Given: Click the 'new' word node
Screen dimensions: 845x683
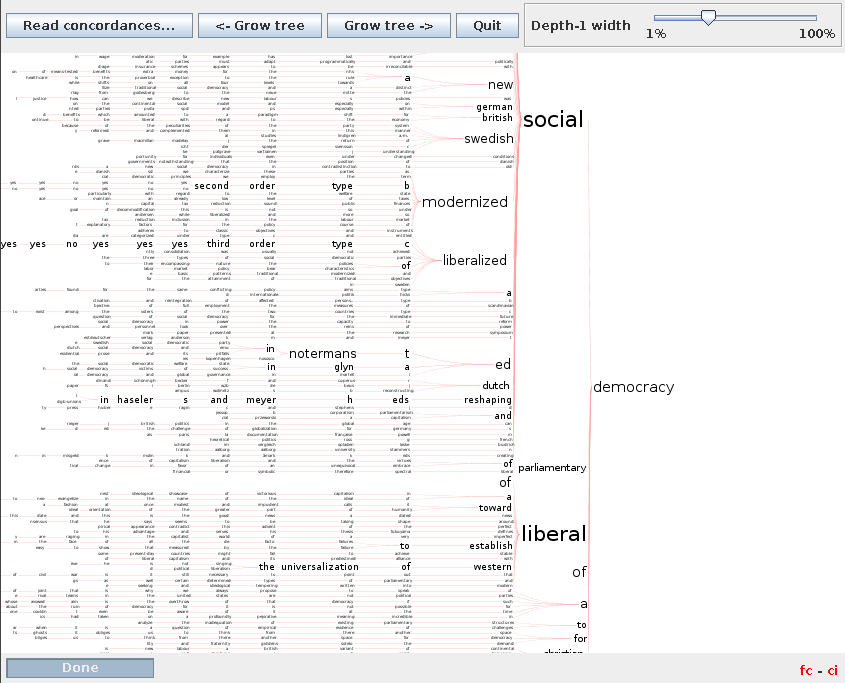Looking at the screenshot, I should click(501, 85).
